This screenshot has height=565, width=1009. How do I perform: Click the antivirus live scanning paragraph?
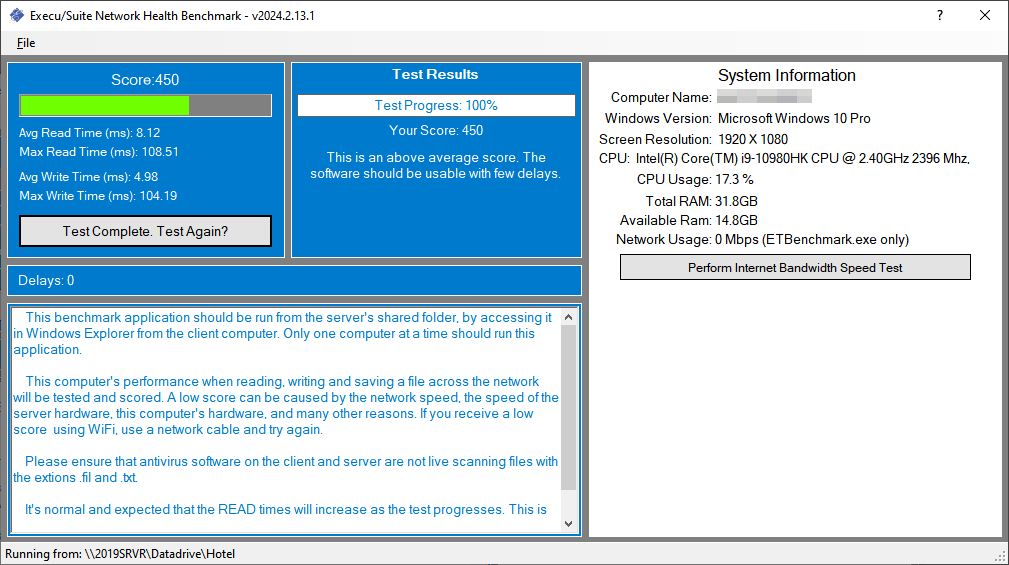click(285, 469)
